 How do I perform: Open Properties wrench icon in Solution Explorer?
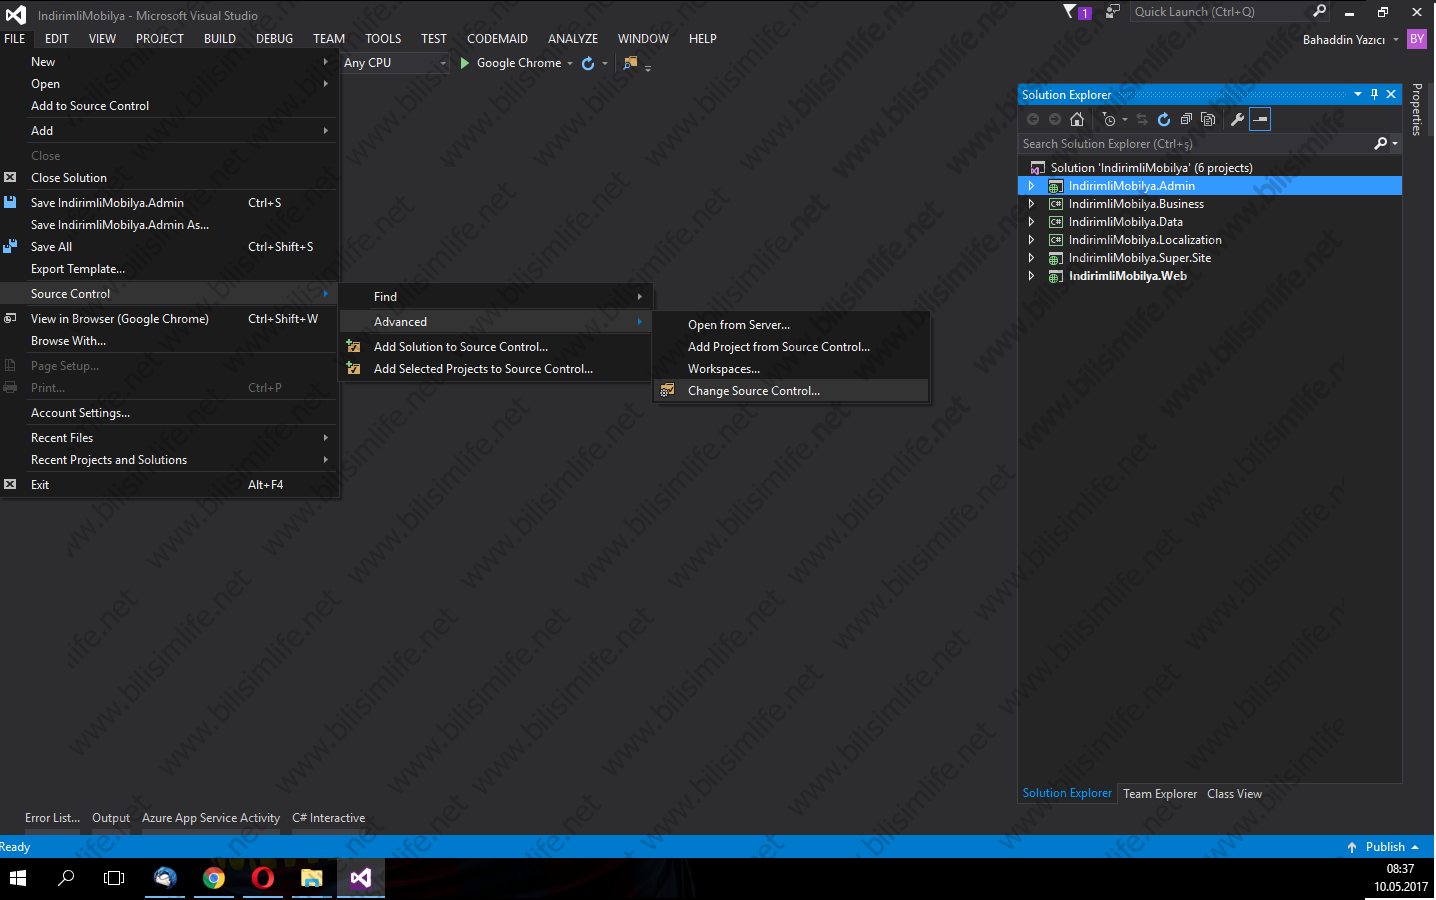pyautogui.click(x=1237, y=119)
